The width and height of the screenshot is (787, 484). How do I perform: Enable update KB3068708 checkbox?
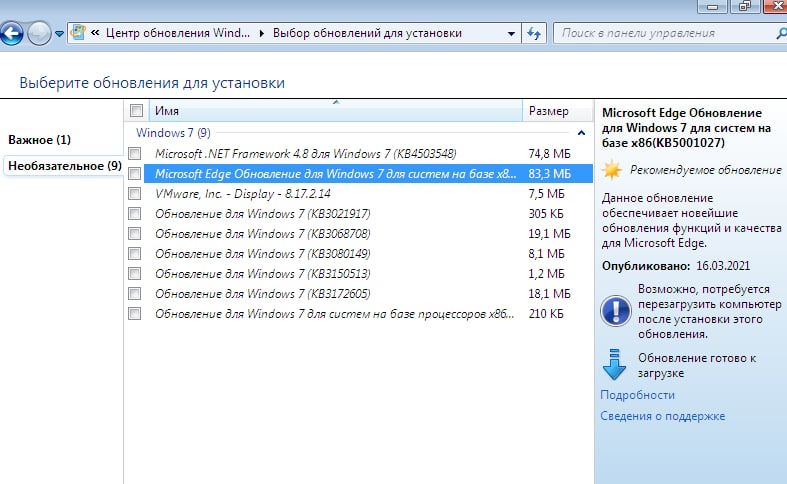tap(135, 234)
